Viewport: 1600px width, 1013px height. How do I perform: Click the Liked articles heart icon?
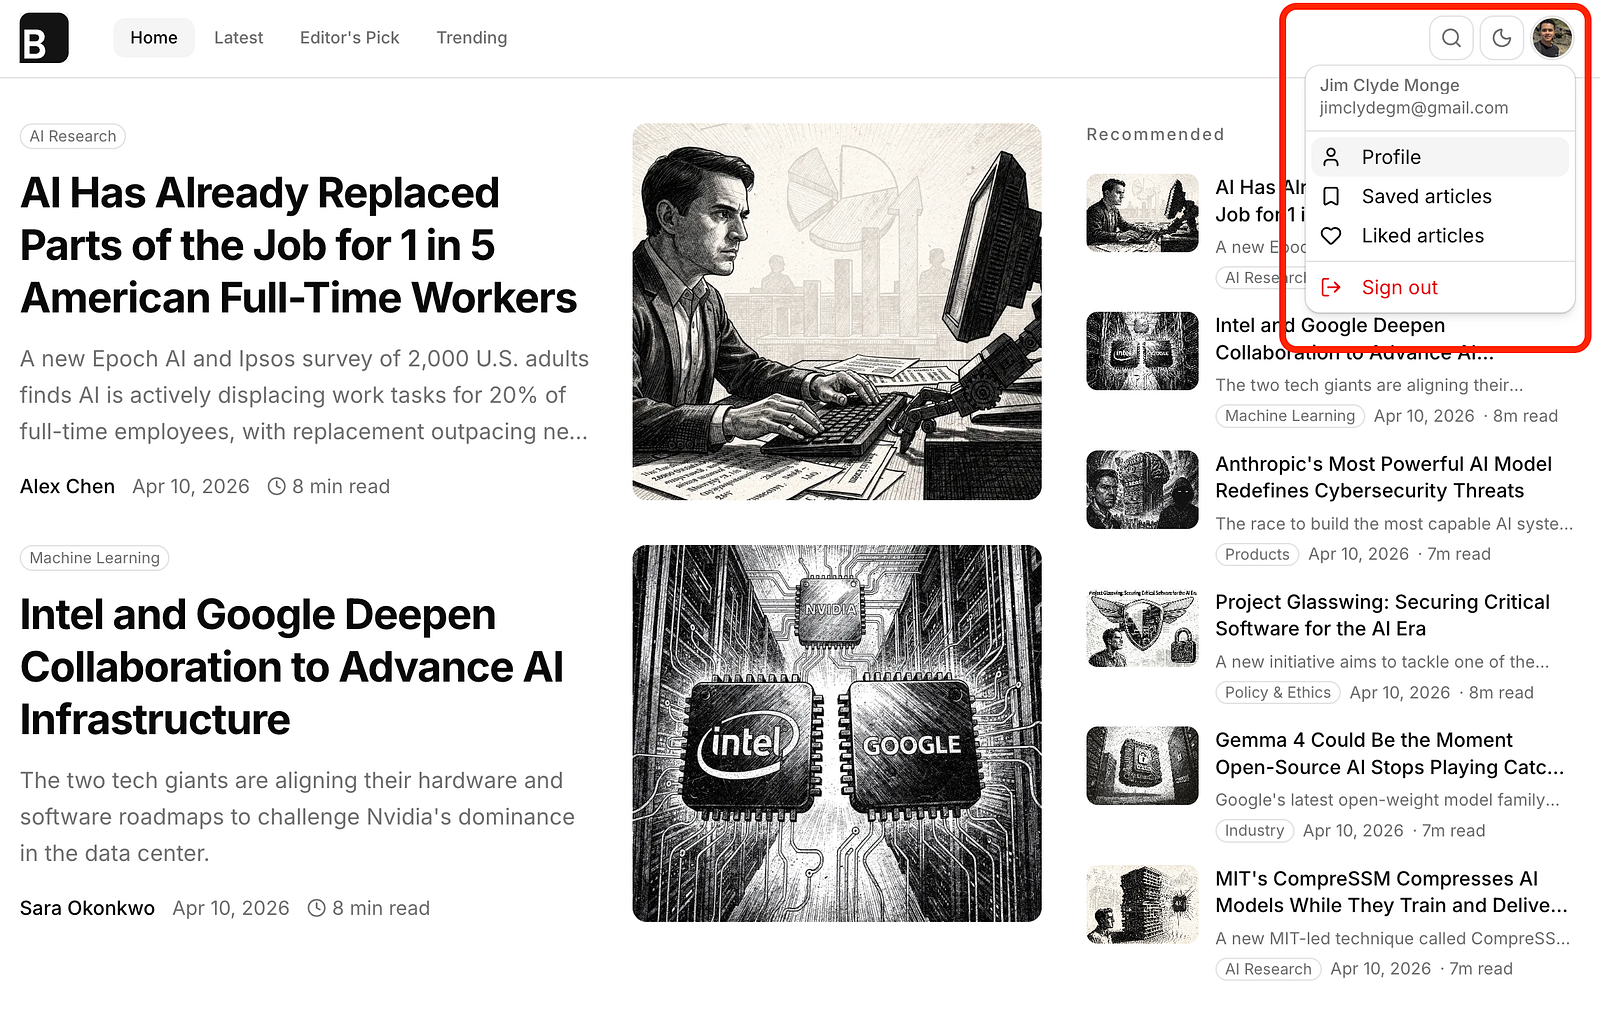pyautogui.click(x=1331, y=236)
